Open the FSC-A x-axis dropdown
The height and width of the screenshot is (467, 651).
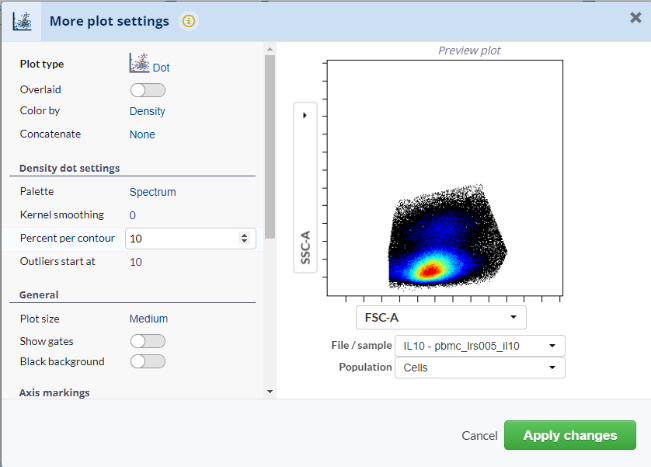pyautogui.click(x=441, y=317)
